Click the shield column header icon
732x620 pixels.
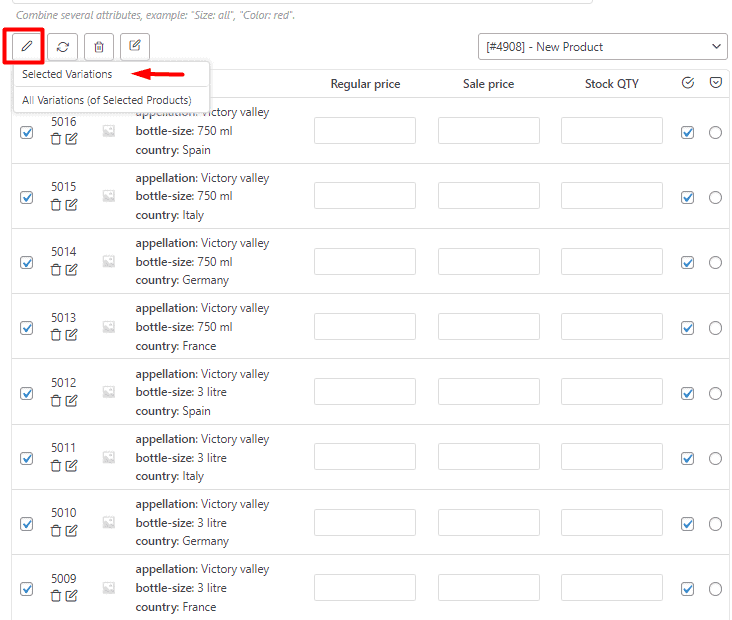tap(716, 84)
